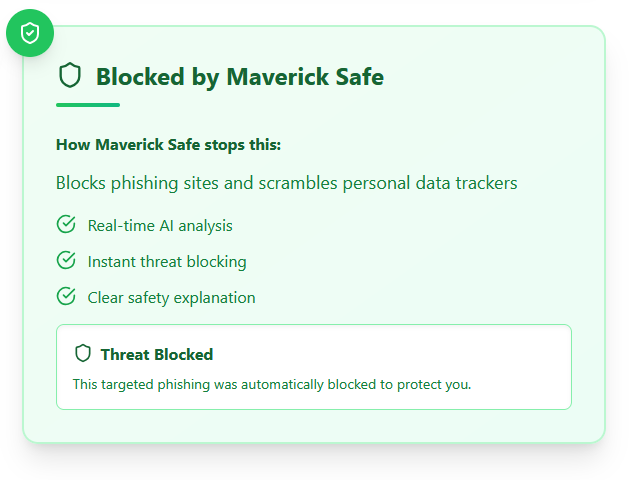
Task: Click the small shield beside Threat Blocked
Action: (x=83, y=353)
